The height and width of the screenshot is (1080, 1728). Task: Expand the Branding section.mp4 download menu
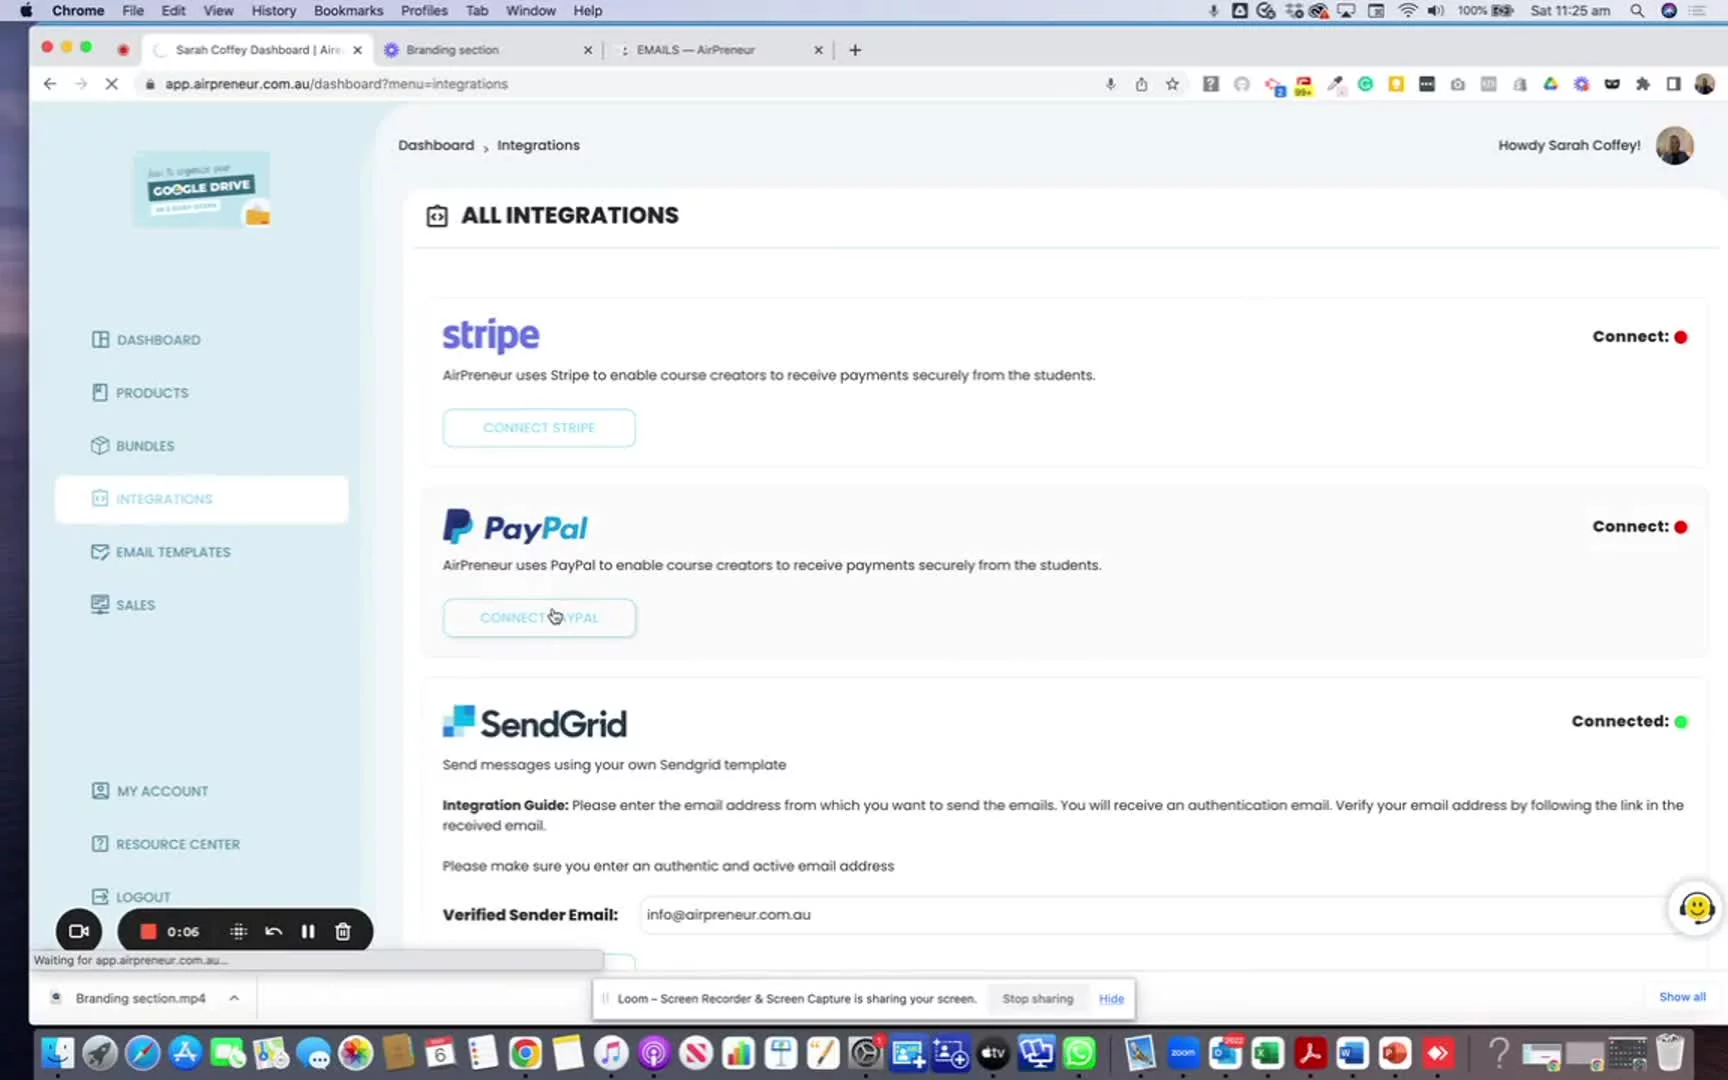234,998
